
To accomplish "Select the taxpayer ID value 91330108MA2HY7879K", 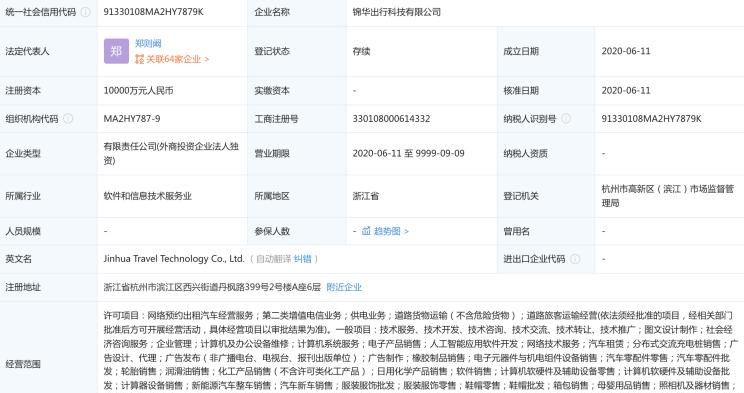I will click(651, 119).
